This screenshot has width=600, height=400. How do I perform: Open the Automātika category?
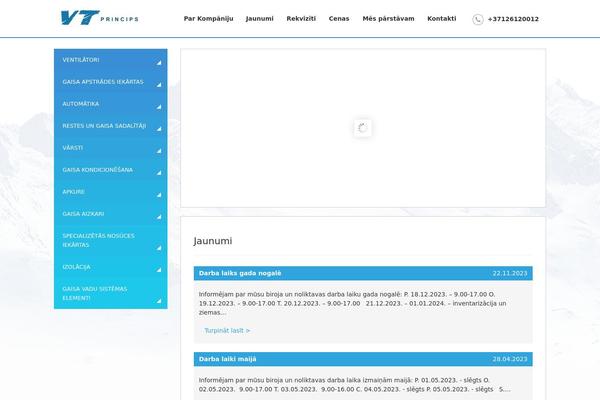coord(81,104)
